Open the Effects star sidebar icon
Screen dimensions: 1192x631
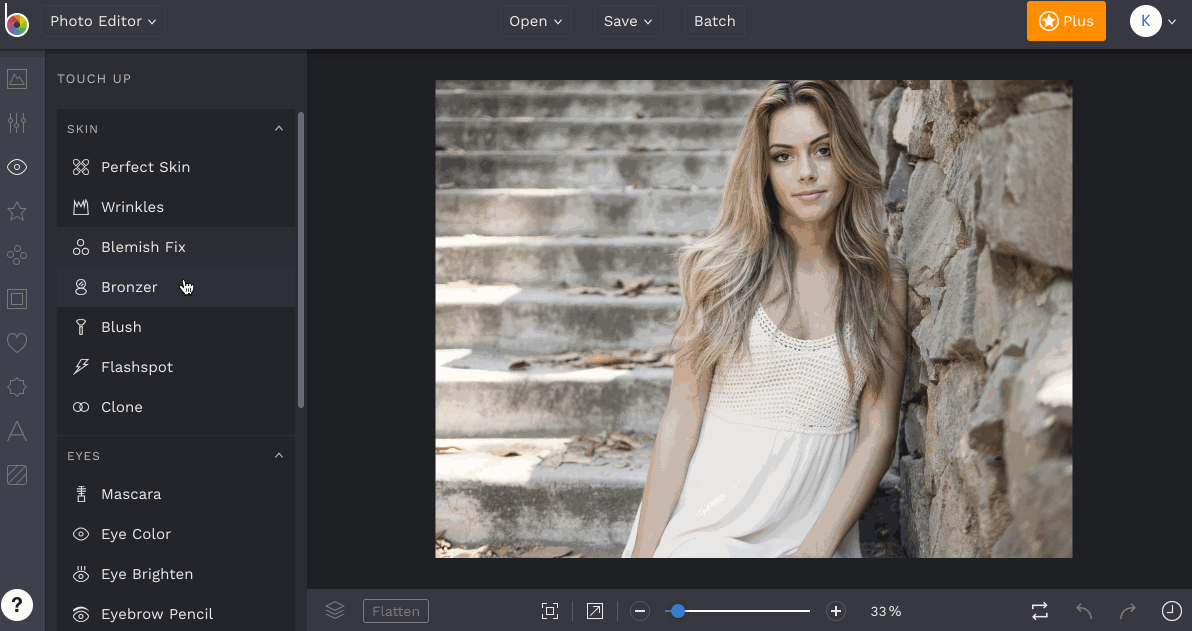click(x=17, y=211)
